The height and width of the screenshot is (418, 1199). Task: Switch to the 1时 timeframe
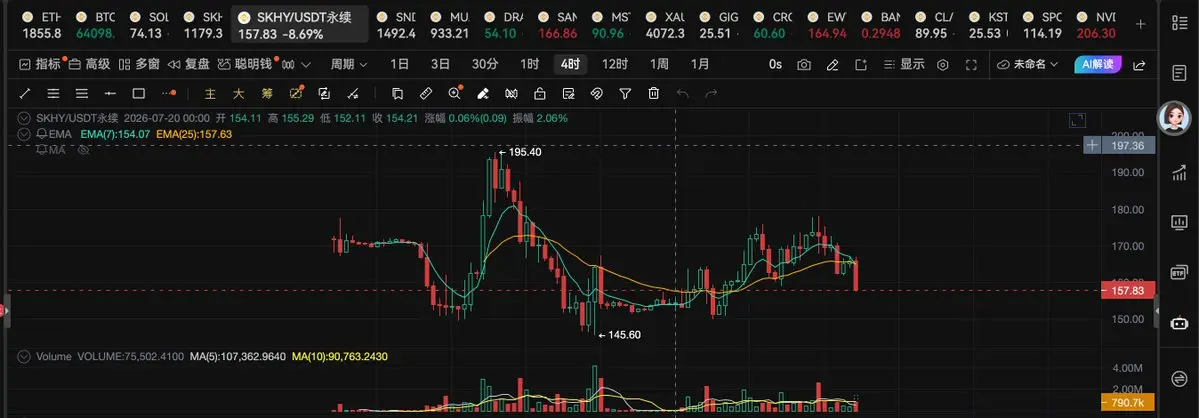click(x=529, y=64)
